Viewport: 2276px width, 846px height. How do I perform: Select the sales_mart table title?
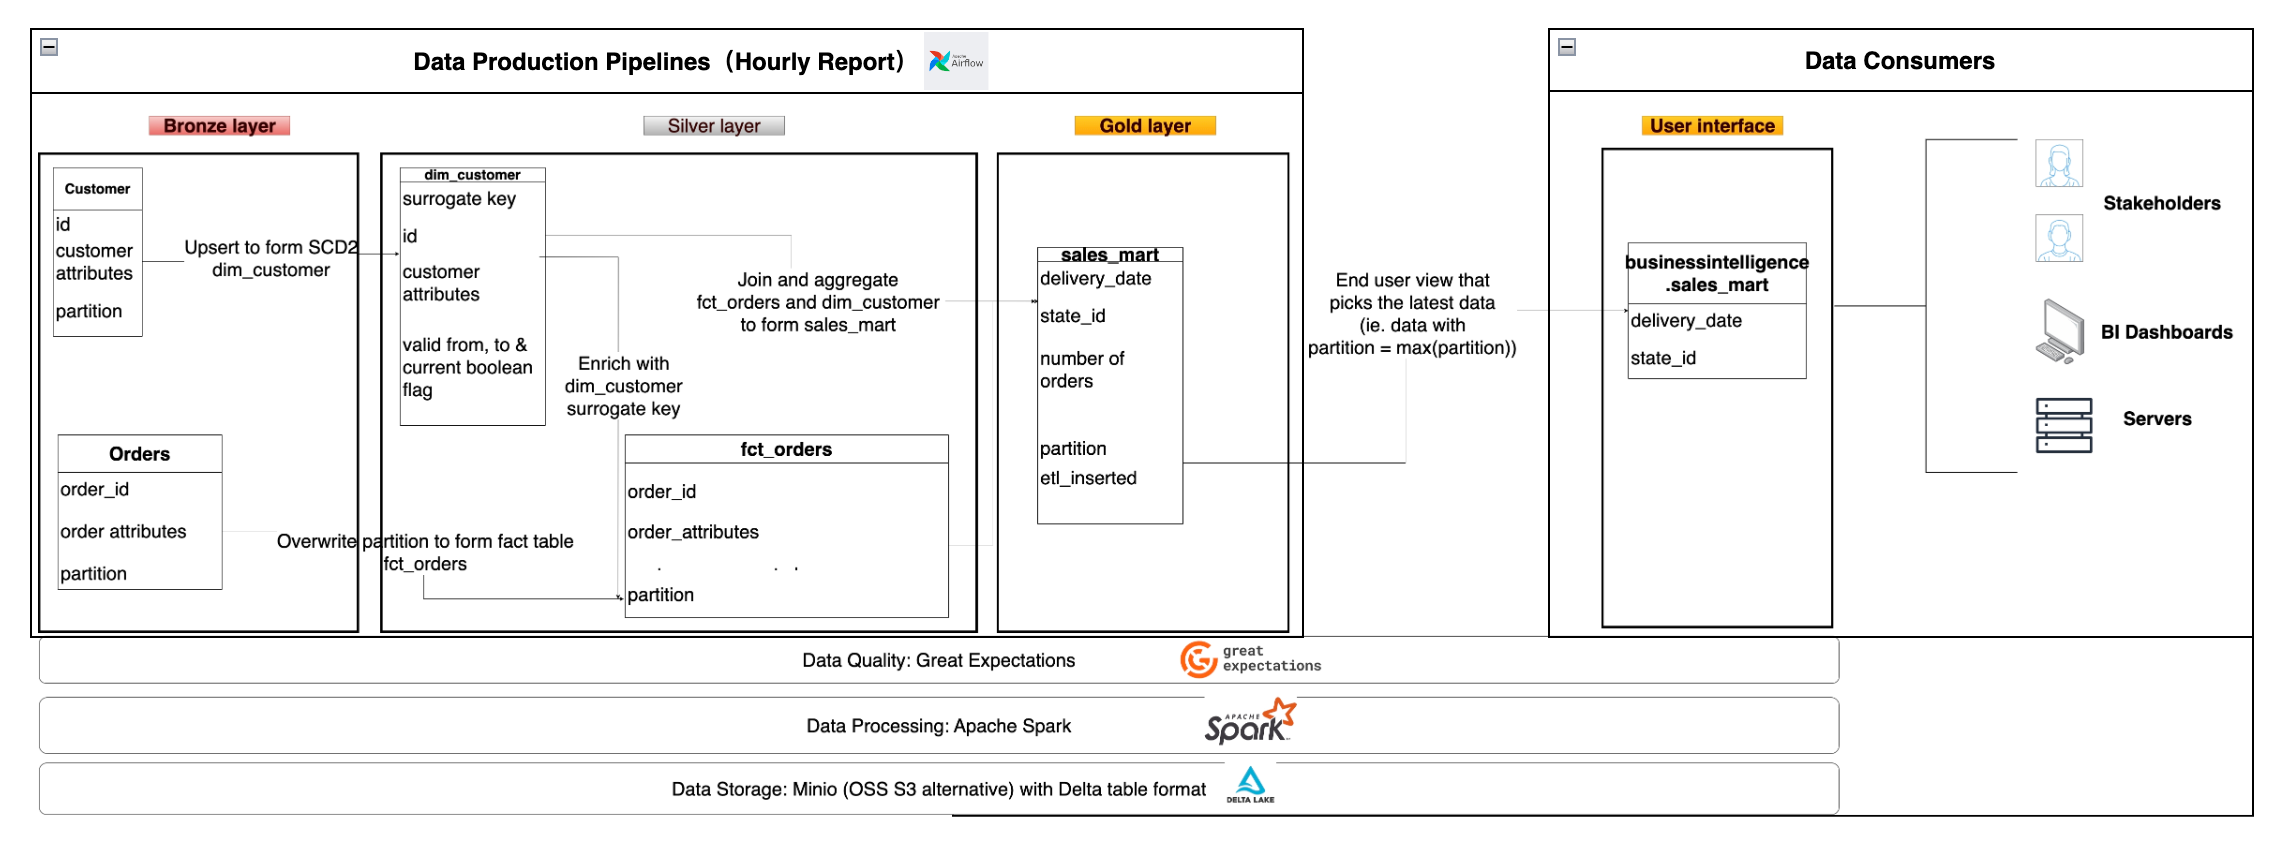tap(1109, 255)
